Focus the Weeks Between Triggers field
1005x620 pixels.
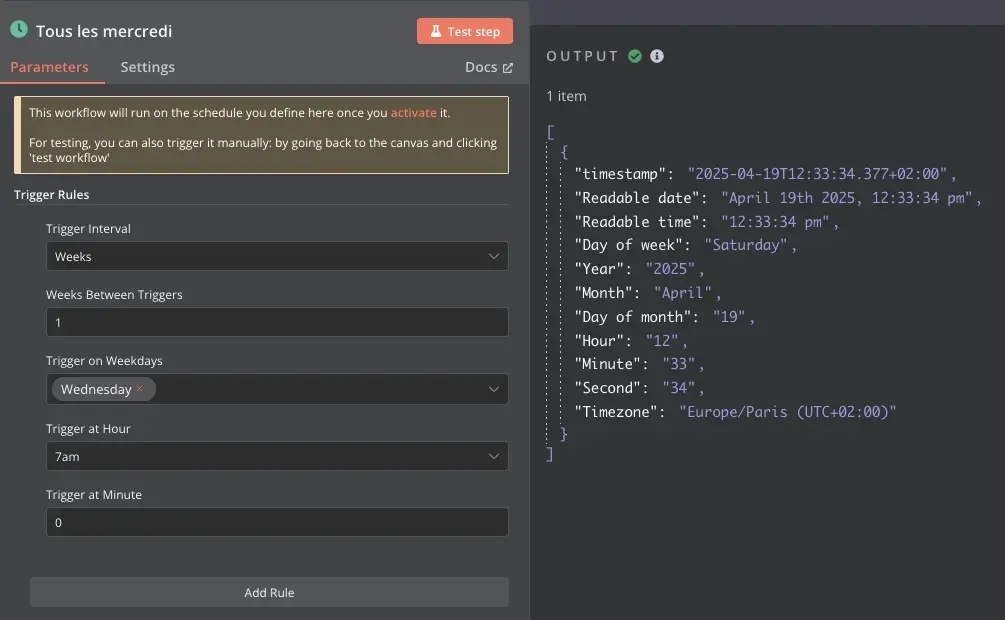(x=277, y=323)
